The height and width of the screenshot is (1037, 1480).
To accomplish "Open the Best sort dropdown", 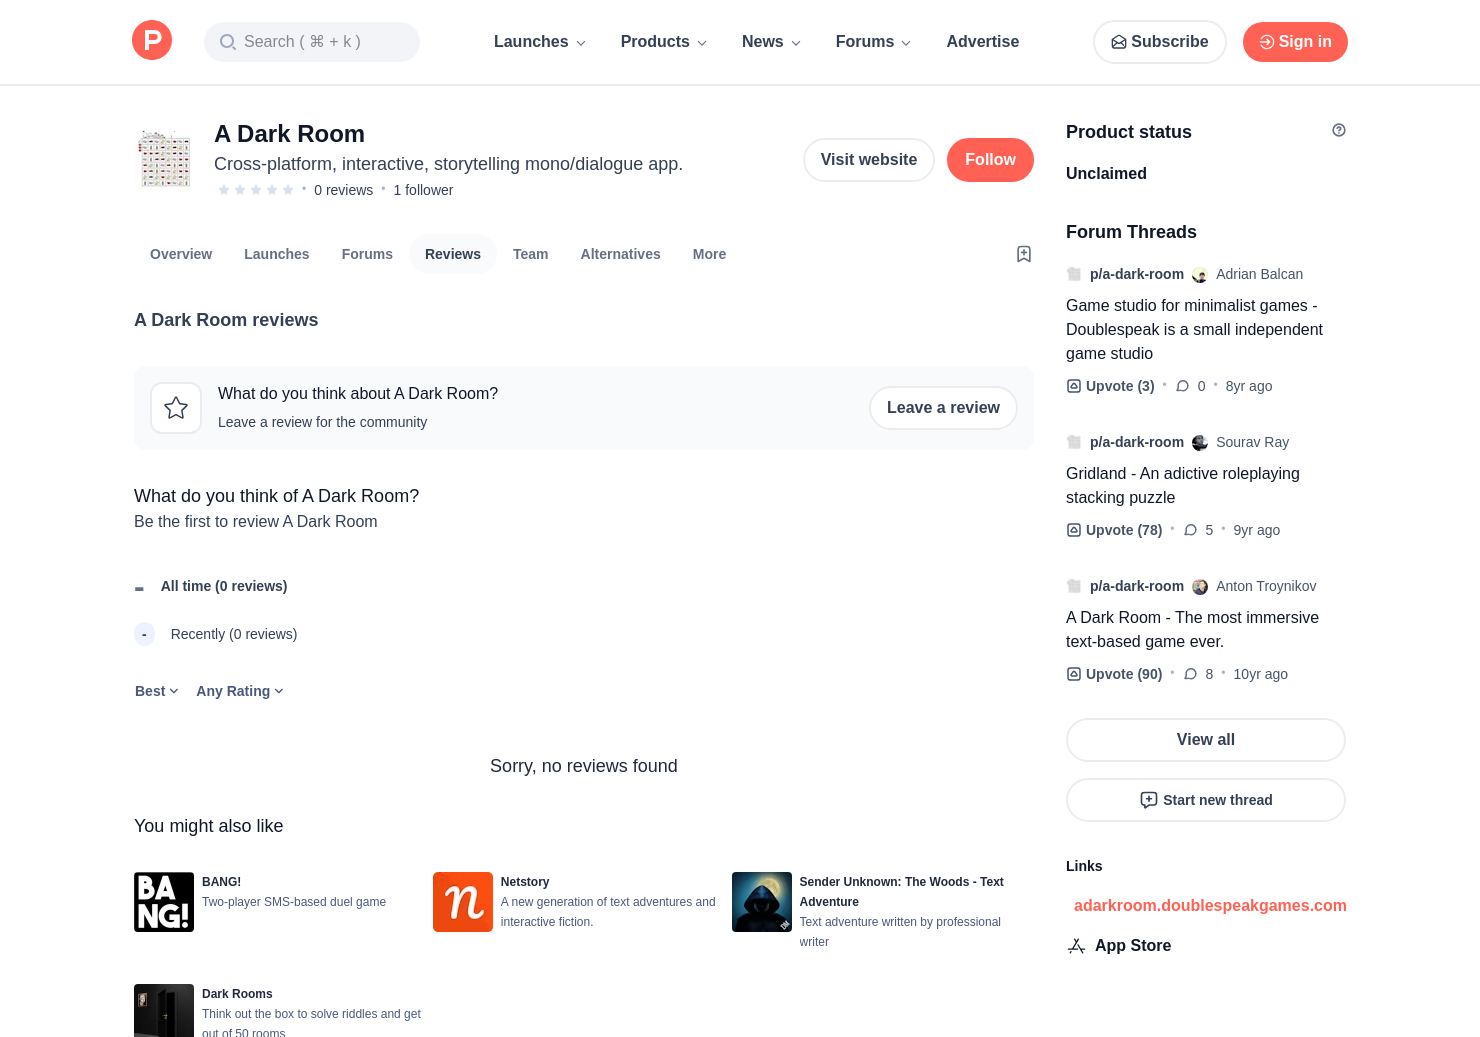I will (x=157, y=691).
